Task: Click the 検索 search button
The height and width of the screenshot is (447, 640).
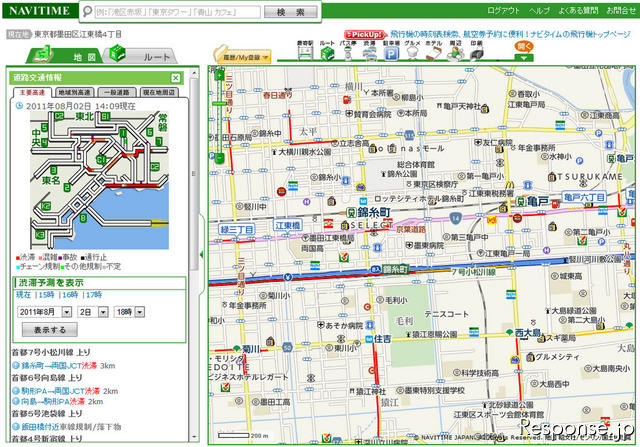Action: [291, 12]
